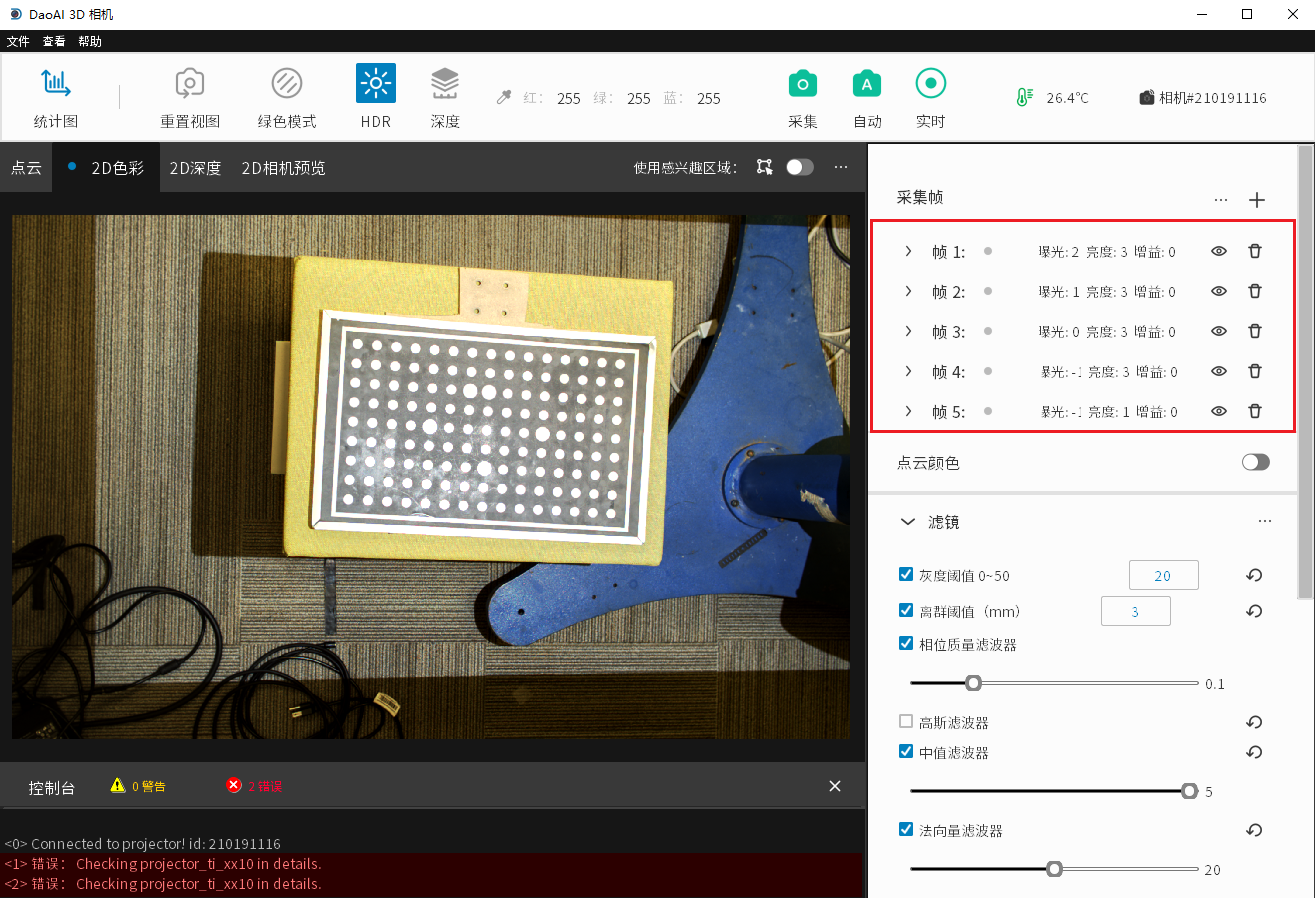Click the 重置视图 reset view icon
The width and height of the screenshot is (1315, 898).
pyautogui.click(x=190, y=84)
